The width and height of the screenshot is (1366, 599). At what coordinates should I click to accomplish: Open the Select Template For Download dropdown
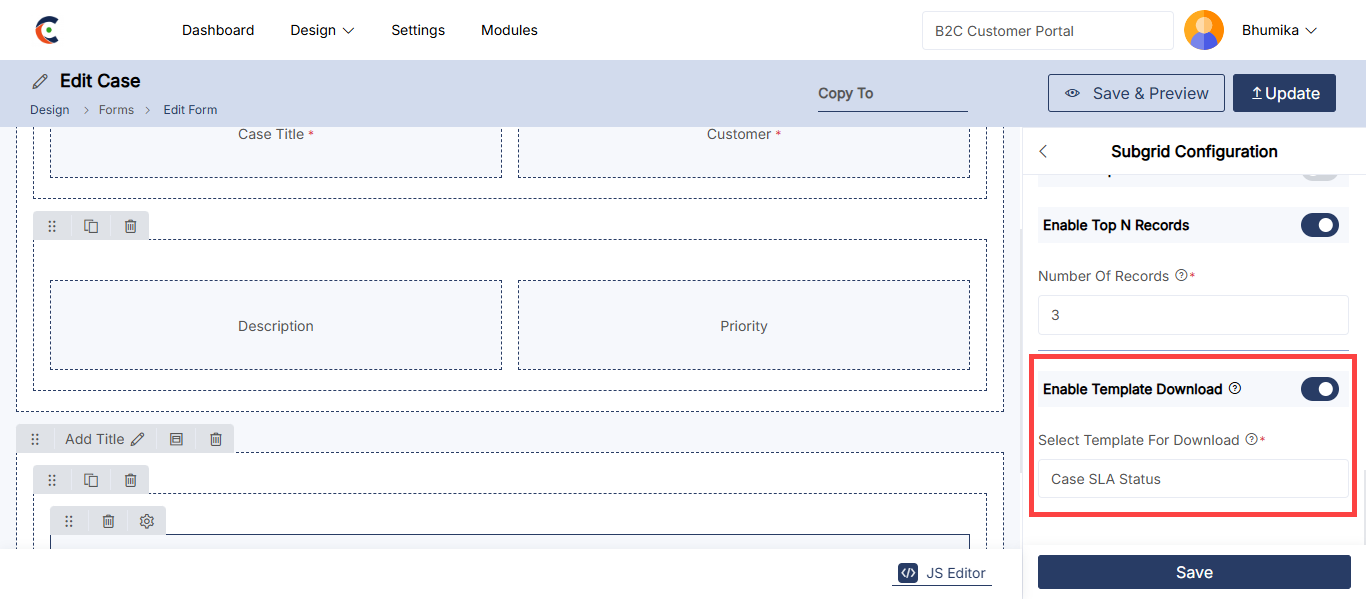1193,479
